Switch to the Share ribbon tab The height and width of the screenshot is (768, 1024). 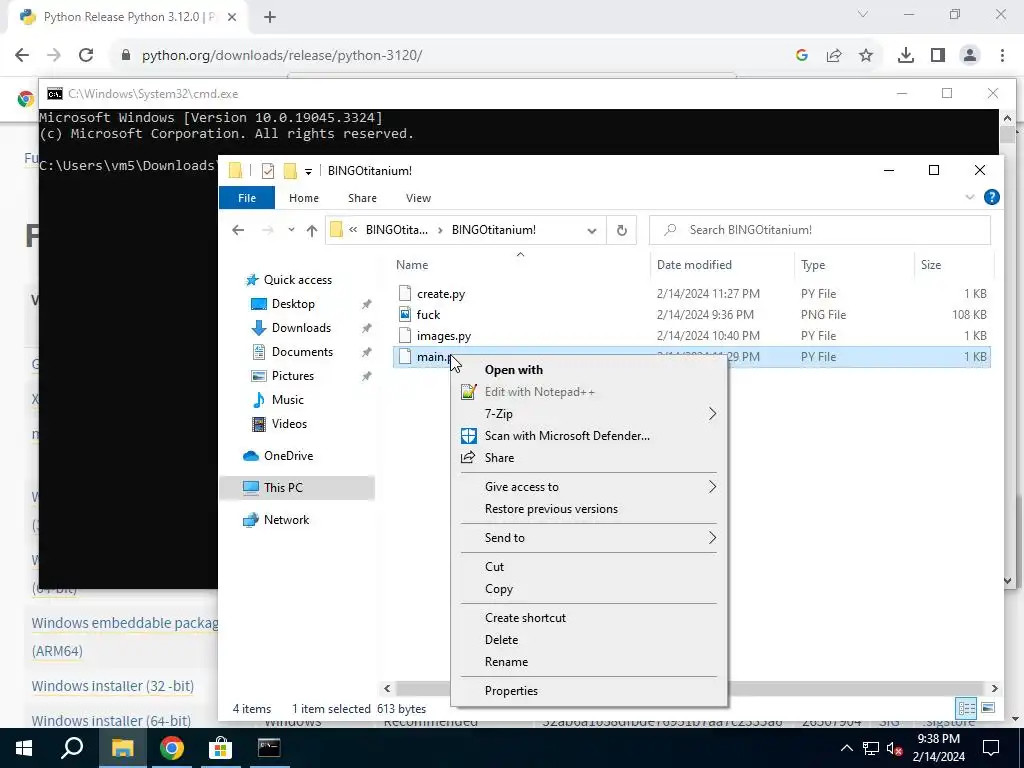(362, 198)
